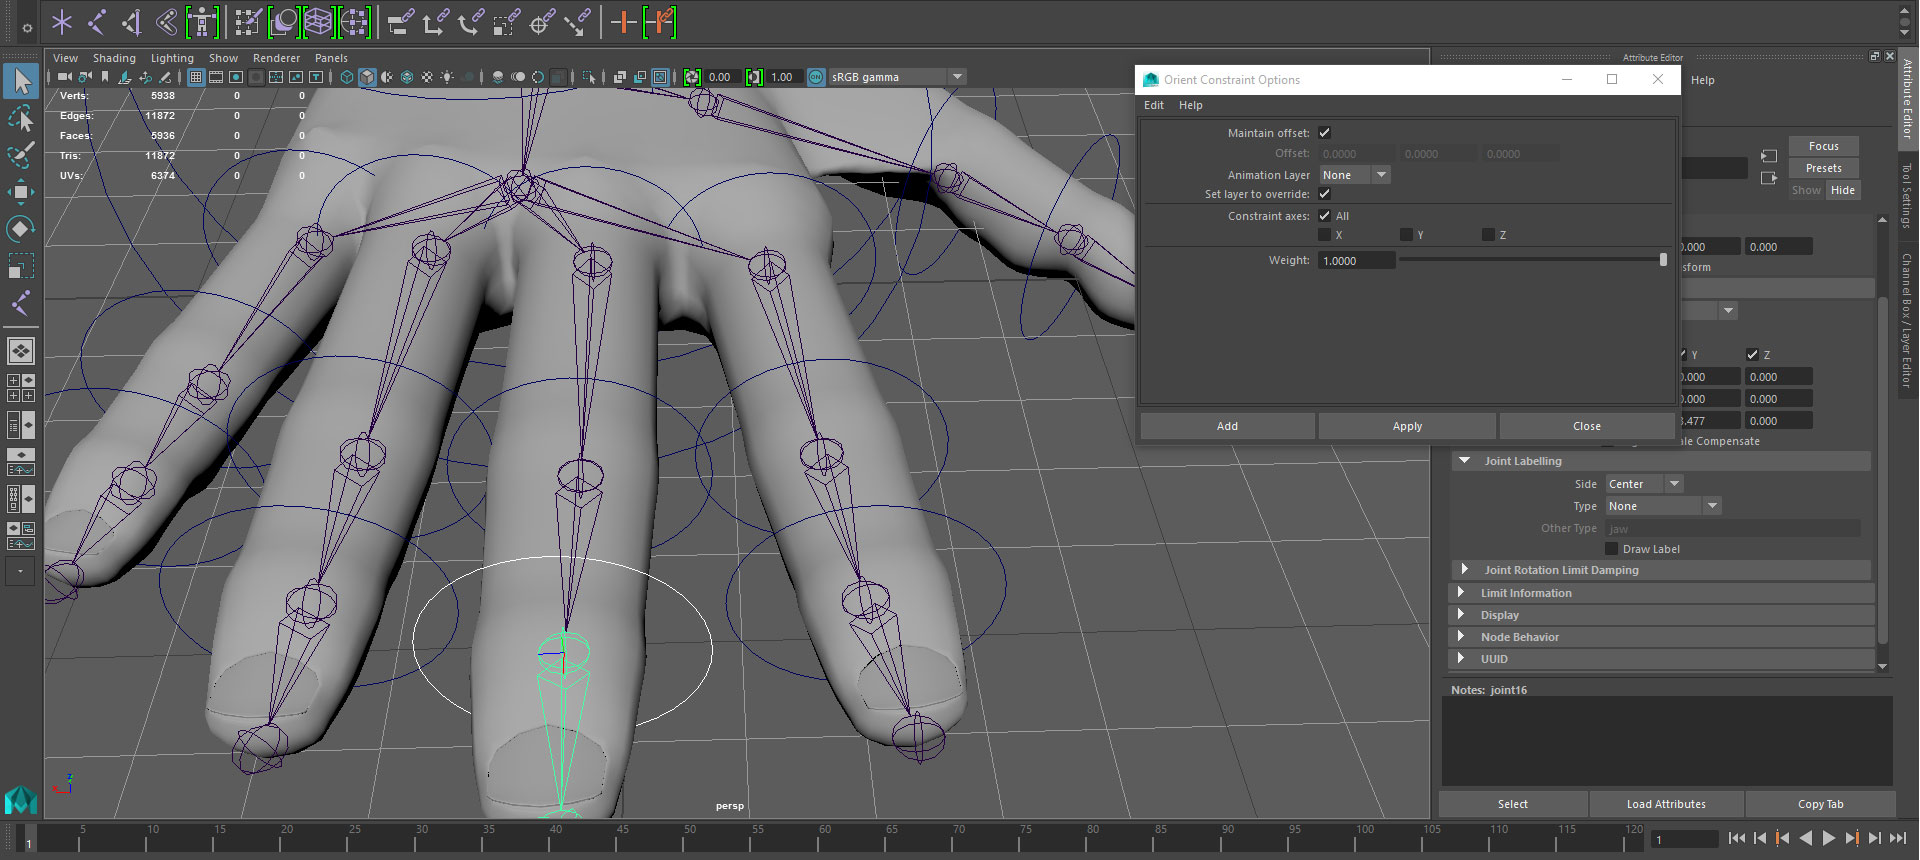The image size is (1920, 860).
Task: Uncheck the All constraint axes checkbox
Action: pyautogui.click(x=1324, y=216)
